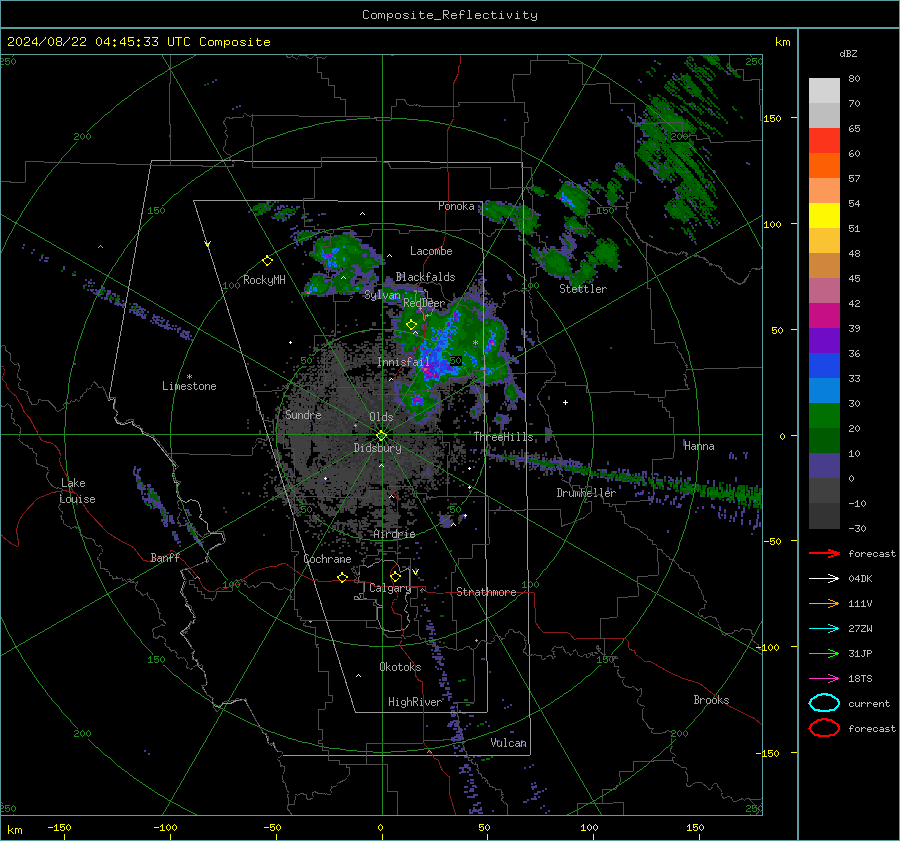This screenshot has height=841, width=900.
Task: Click the Composite_Reflectivity title text
Action: [x=450, y=15]
